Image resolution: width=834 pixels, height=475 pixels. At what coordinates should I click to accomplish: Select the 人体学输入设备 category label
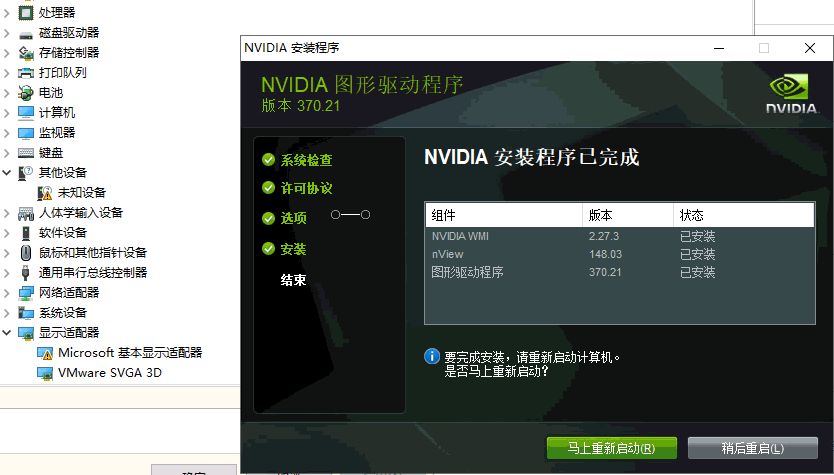coord(81,213)
